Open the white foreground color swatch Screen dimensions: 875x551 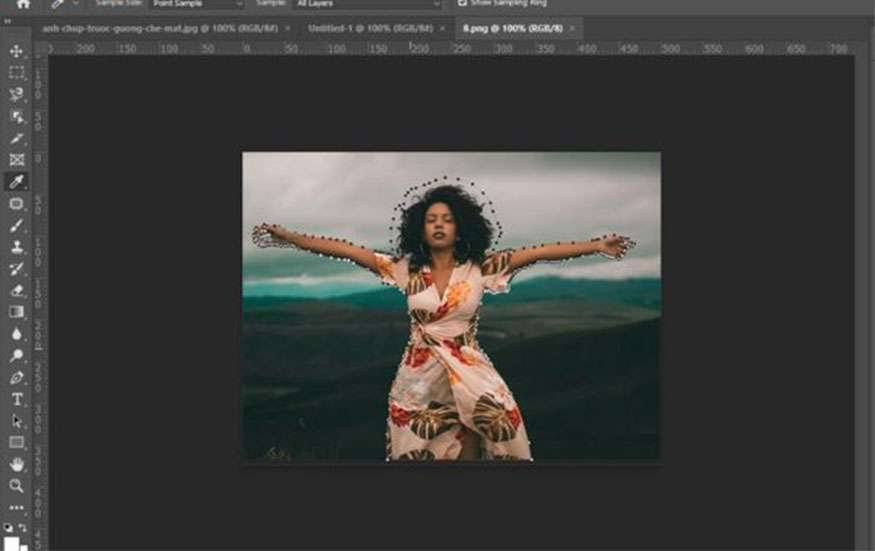coord(11,544)
